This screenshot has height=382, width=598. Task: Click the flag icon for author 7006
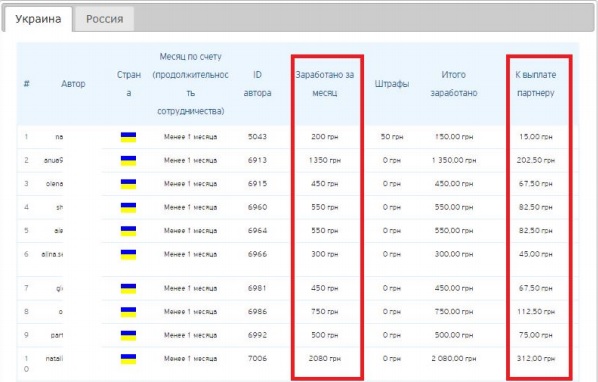128,359
